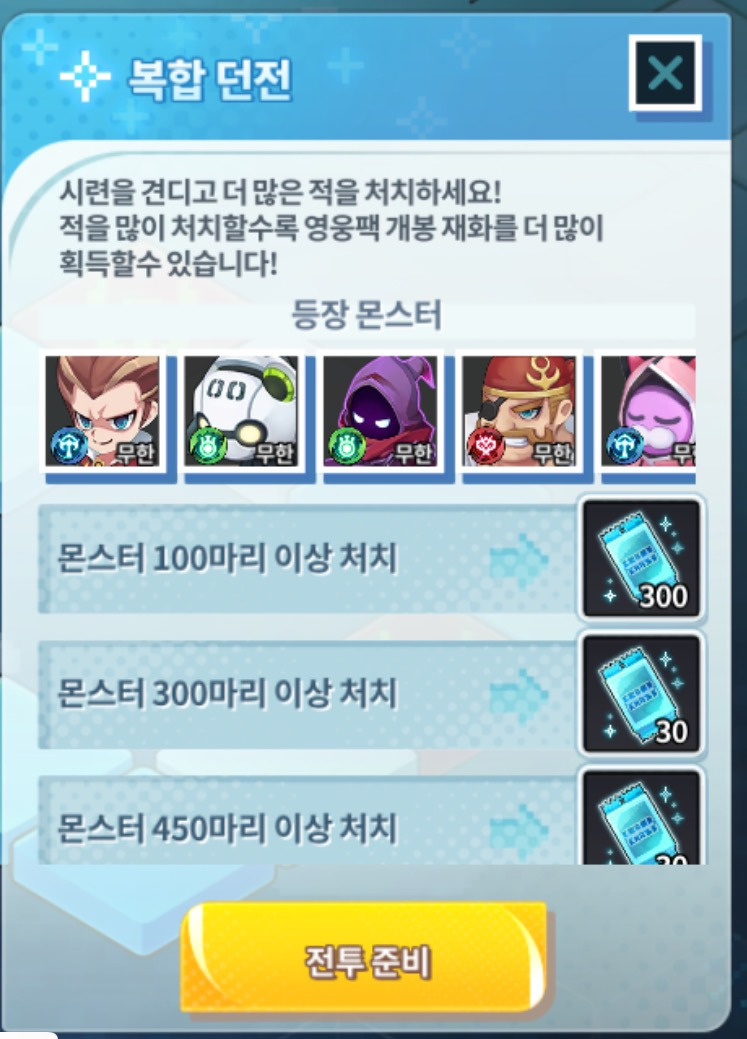Tap the red class badge on pirate portrait
Image resolution: width=747 pixels, height=1039 pixels.
486,445
